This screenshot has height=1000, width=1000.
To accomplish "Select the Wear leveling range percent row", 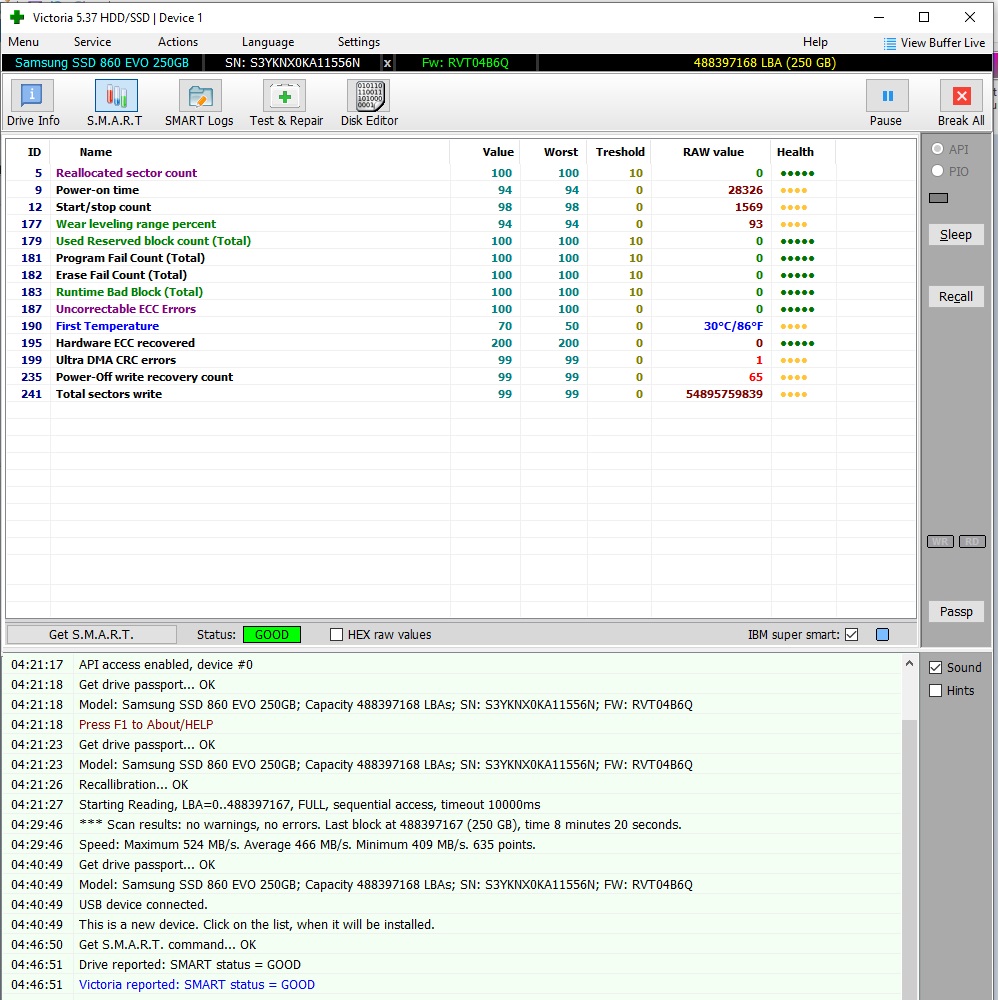I will (x=460, y=224).
